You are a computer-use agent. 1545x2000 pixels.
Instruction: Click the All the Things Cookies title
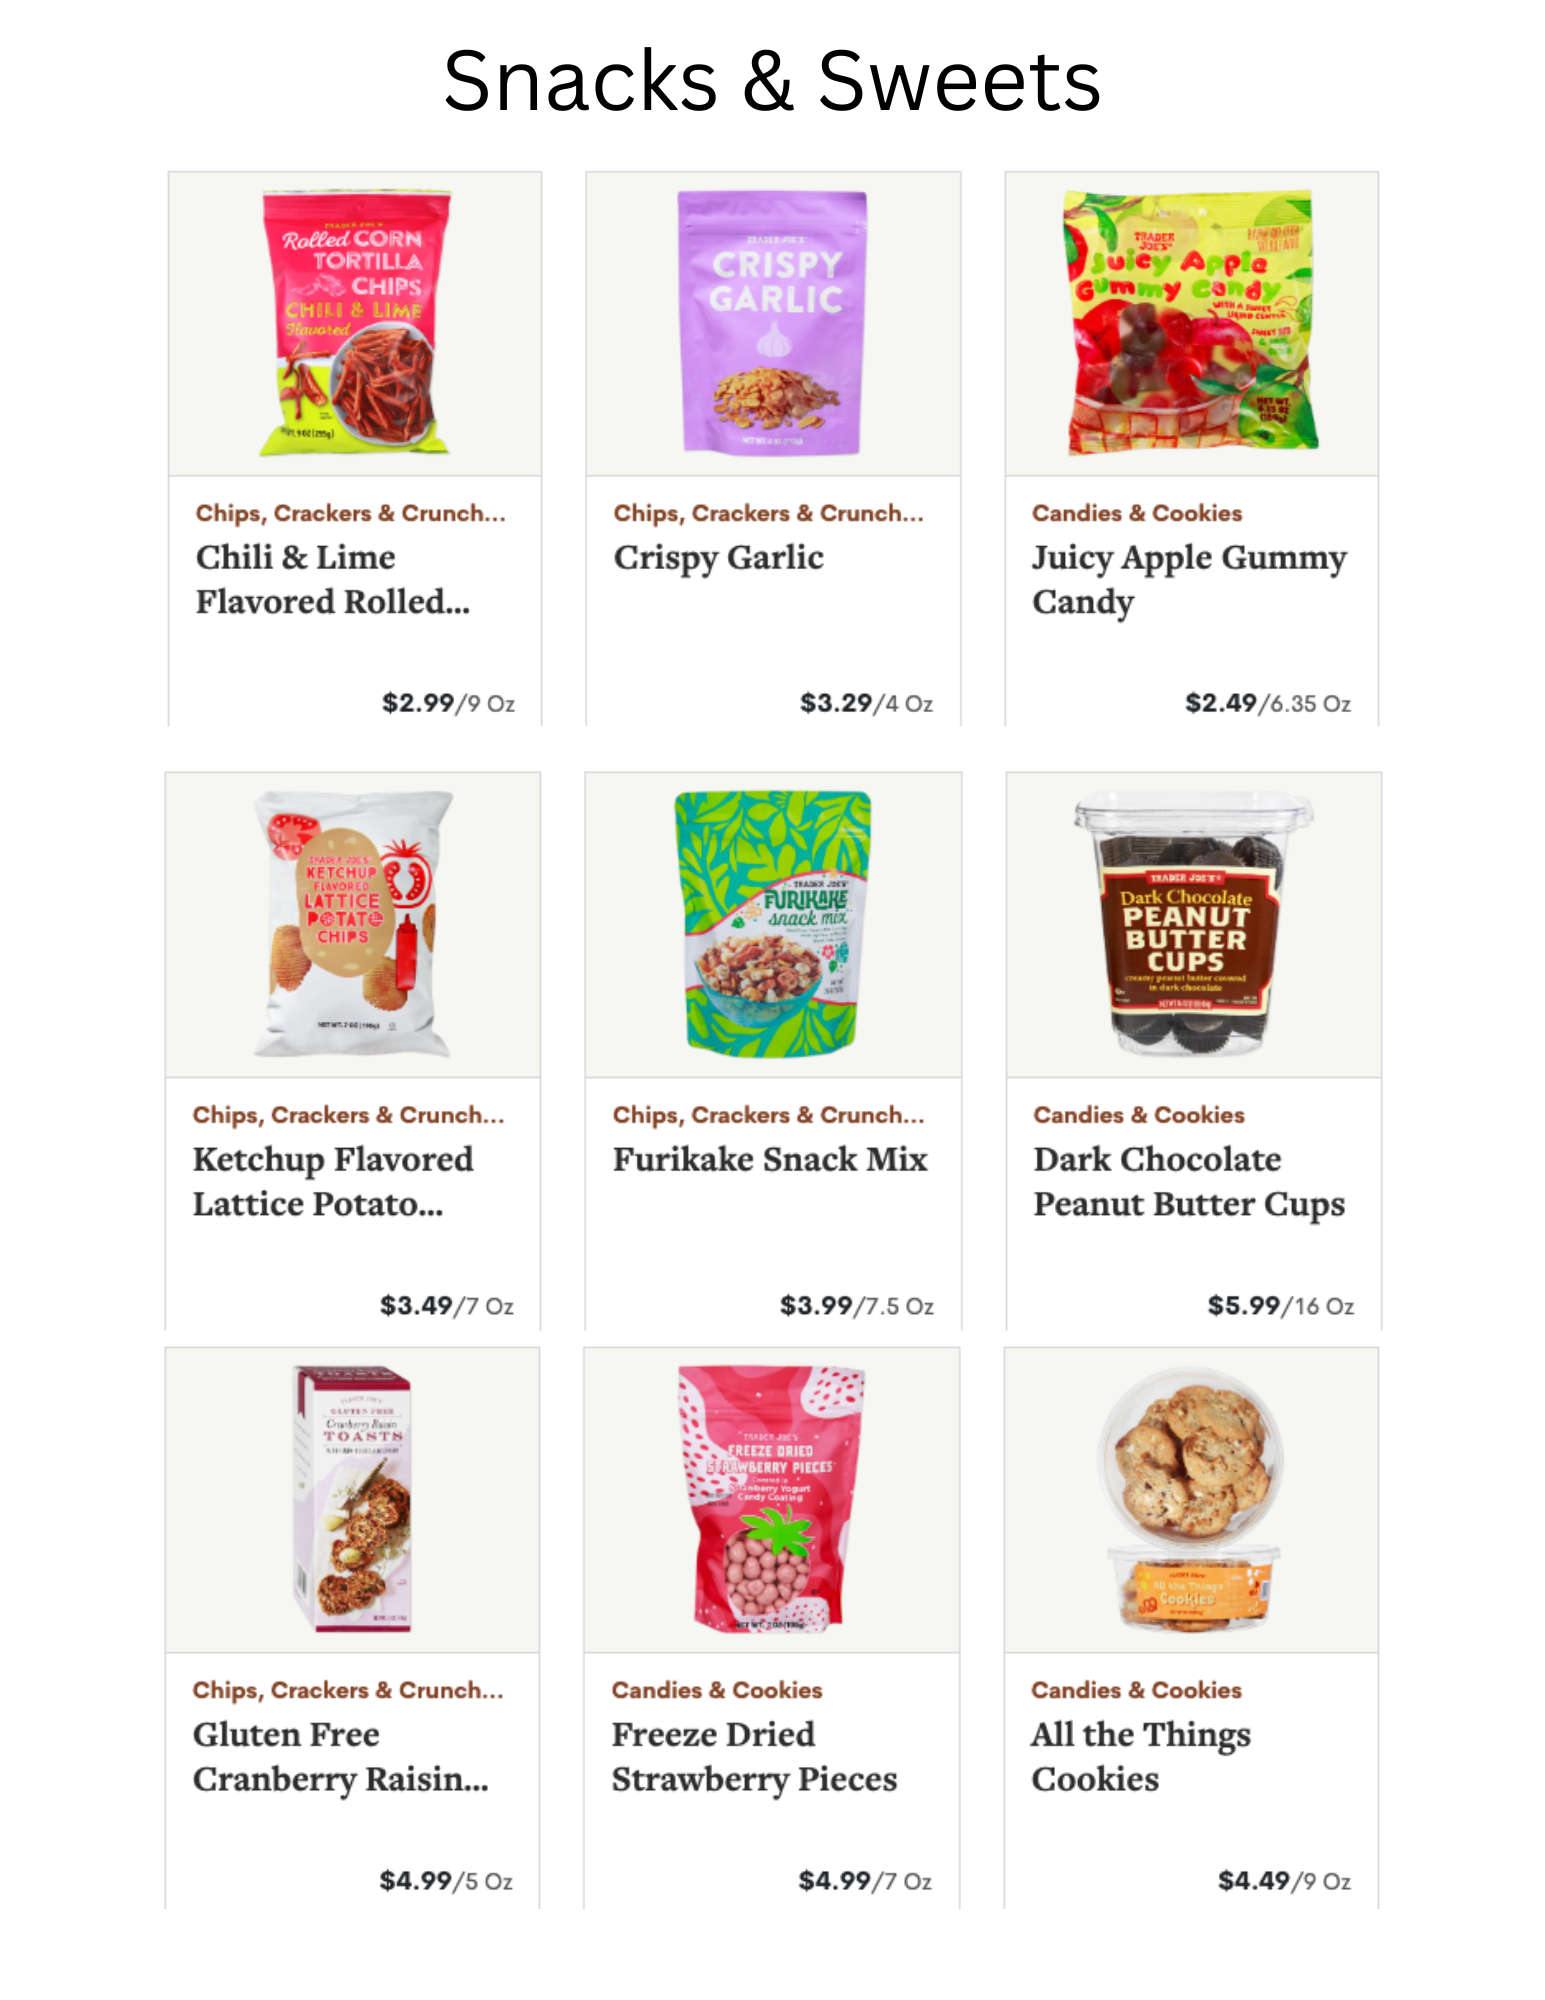(1141, 1757)
